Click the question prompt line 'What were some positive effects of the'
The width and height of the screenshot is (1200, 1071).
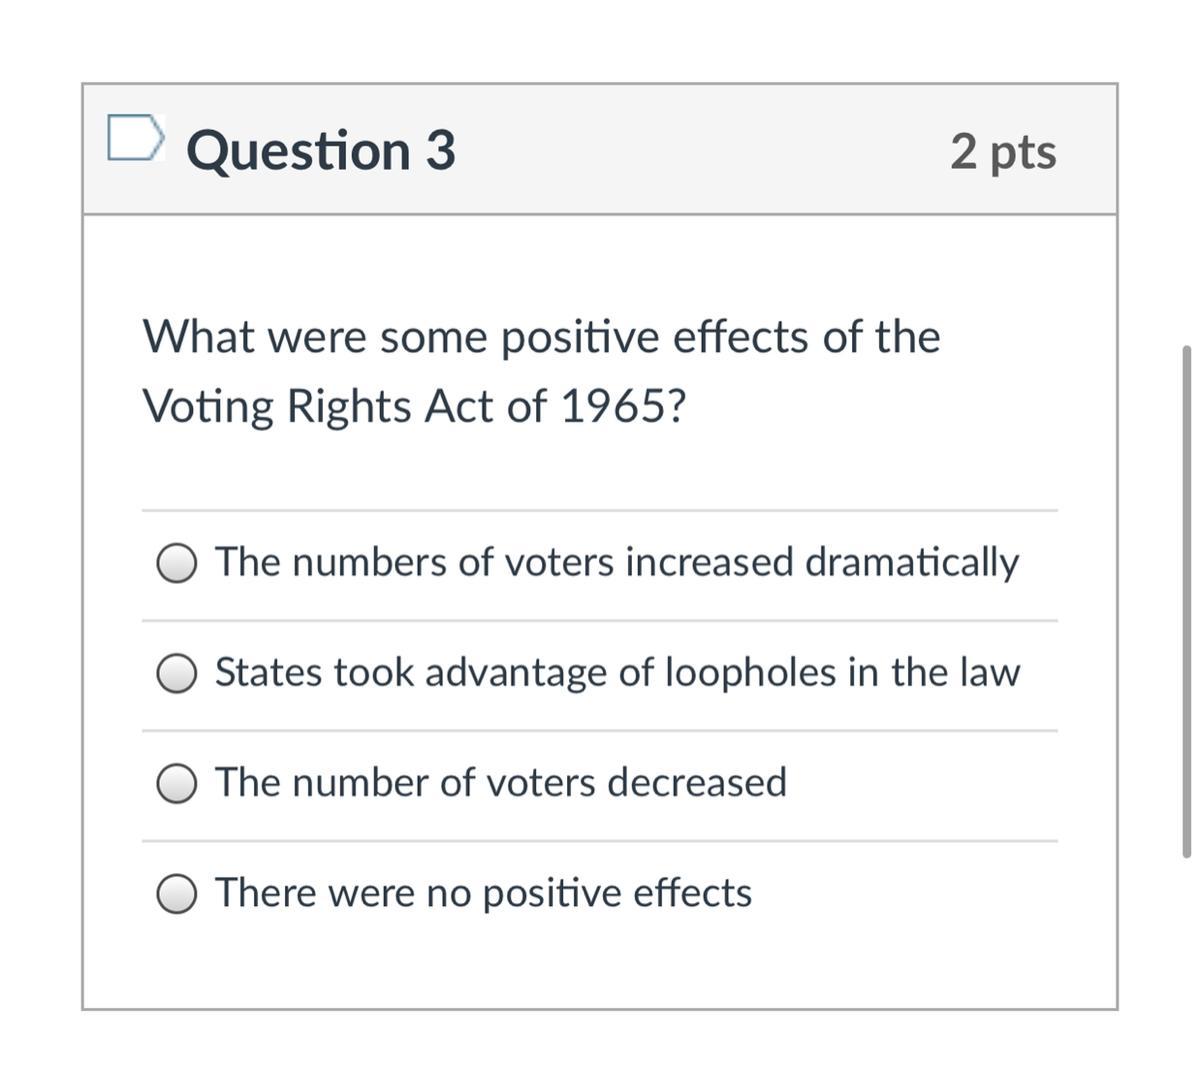click(541, 337)
